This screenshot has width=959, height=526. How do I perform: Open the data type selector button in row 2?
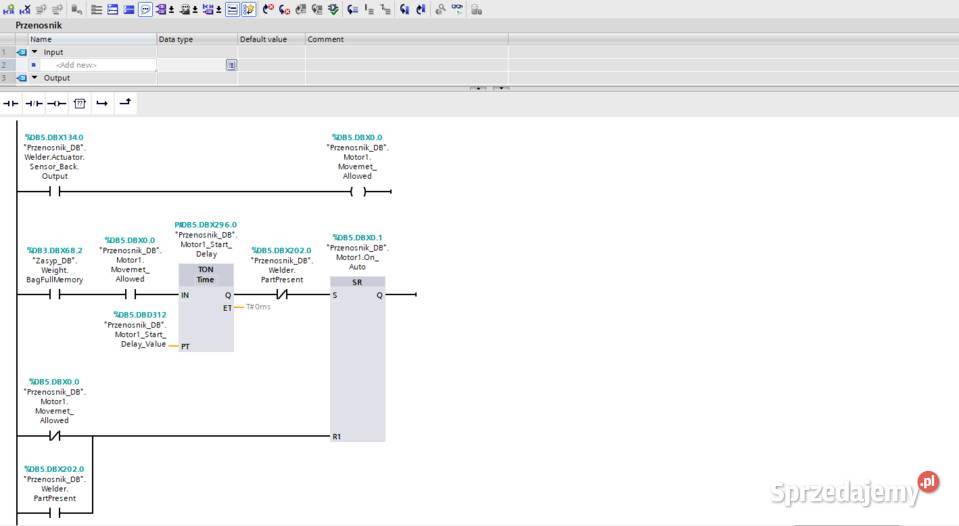(x=231, y=65)
